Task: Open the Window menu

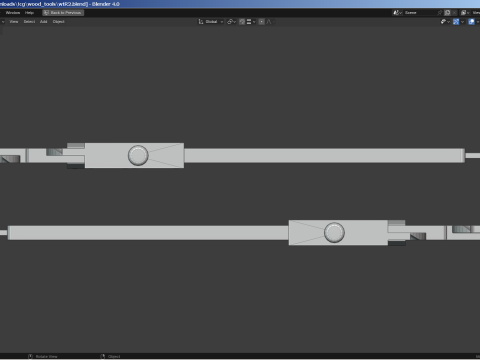Action: coord(13,13)
